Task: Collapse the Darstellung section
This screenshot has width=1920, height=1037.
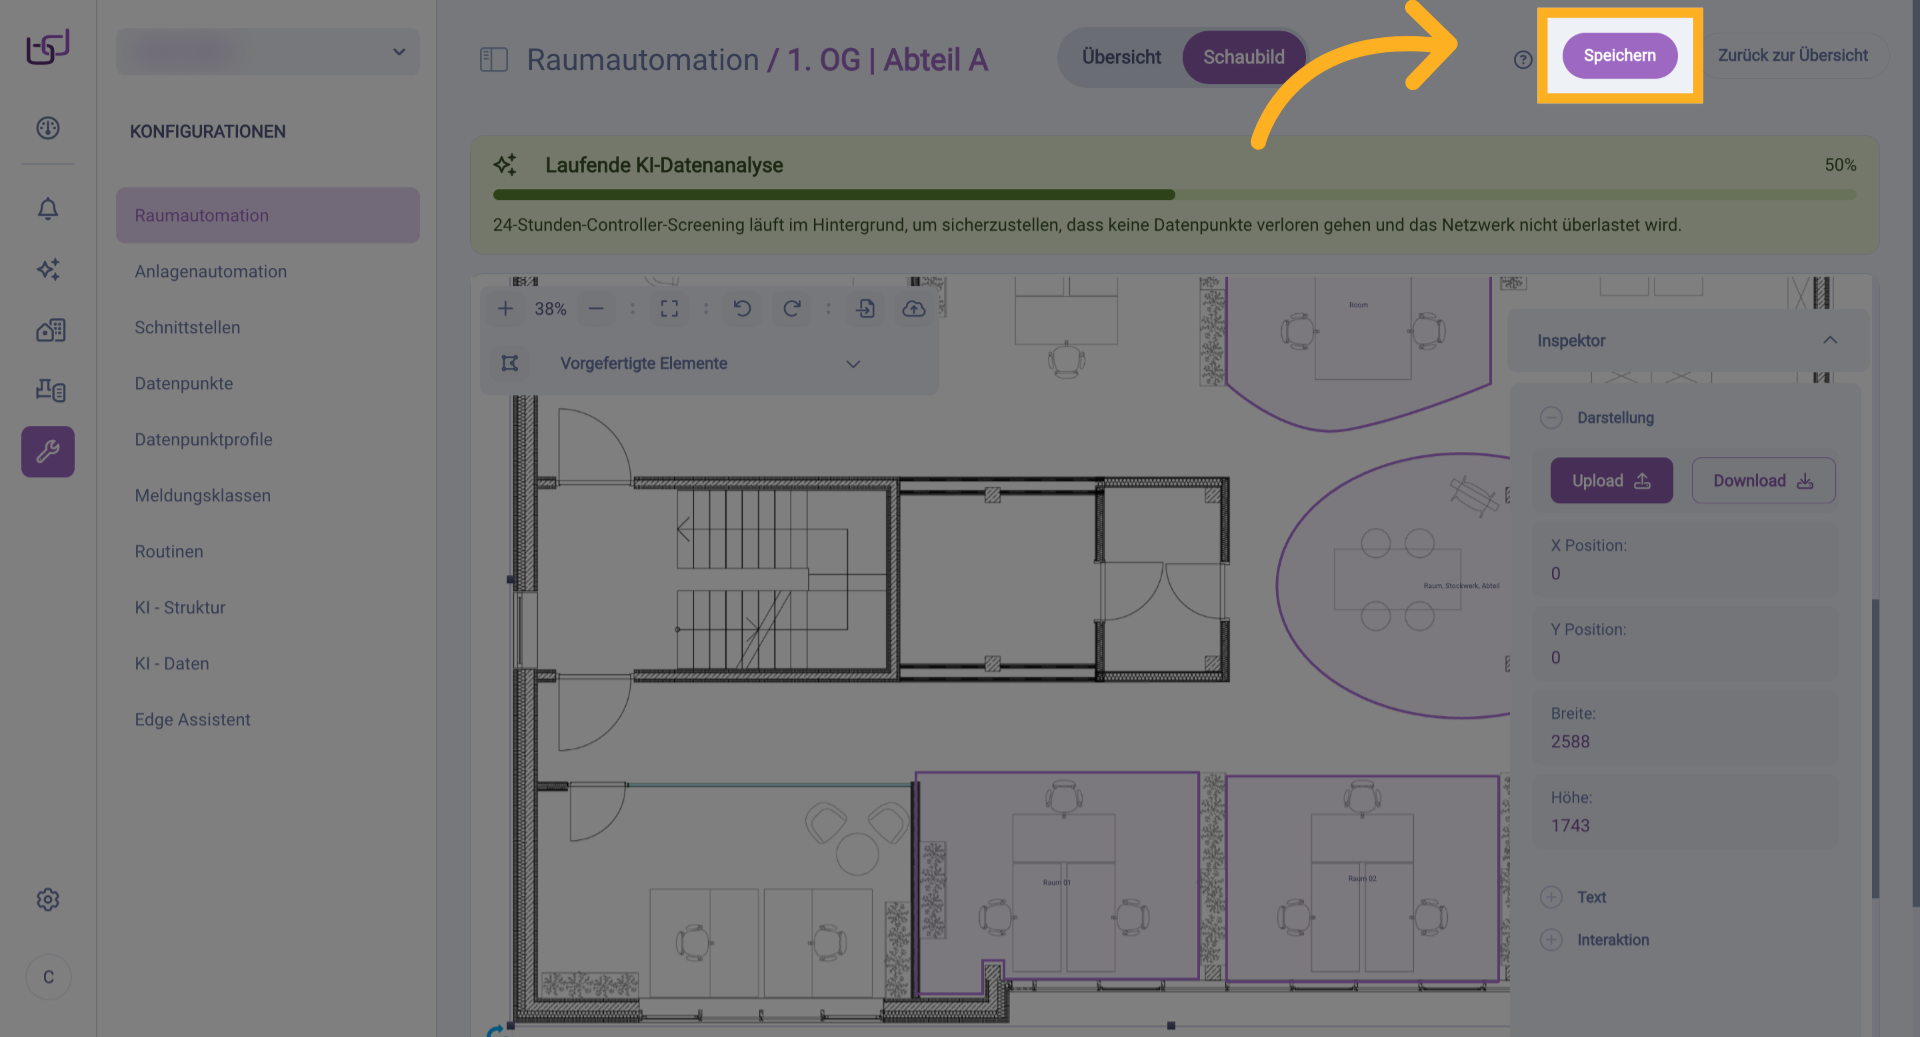Action: click(x=1551, y=418)
